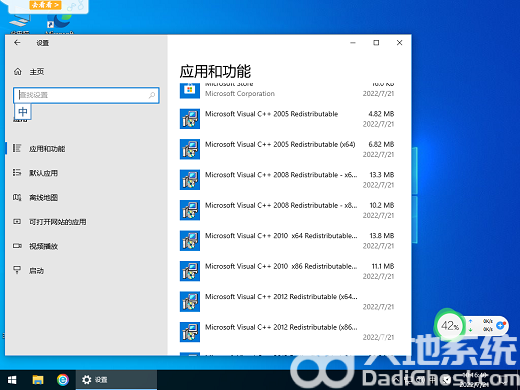
Task: Select Visual C++ 2012 Redistributable (x86 entry
Action: (281, 327)
